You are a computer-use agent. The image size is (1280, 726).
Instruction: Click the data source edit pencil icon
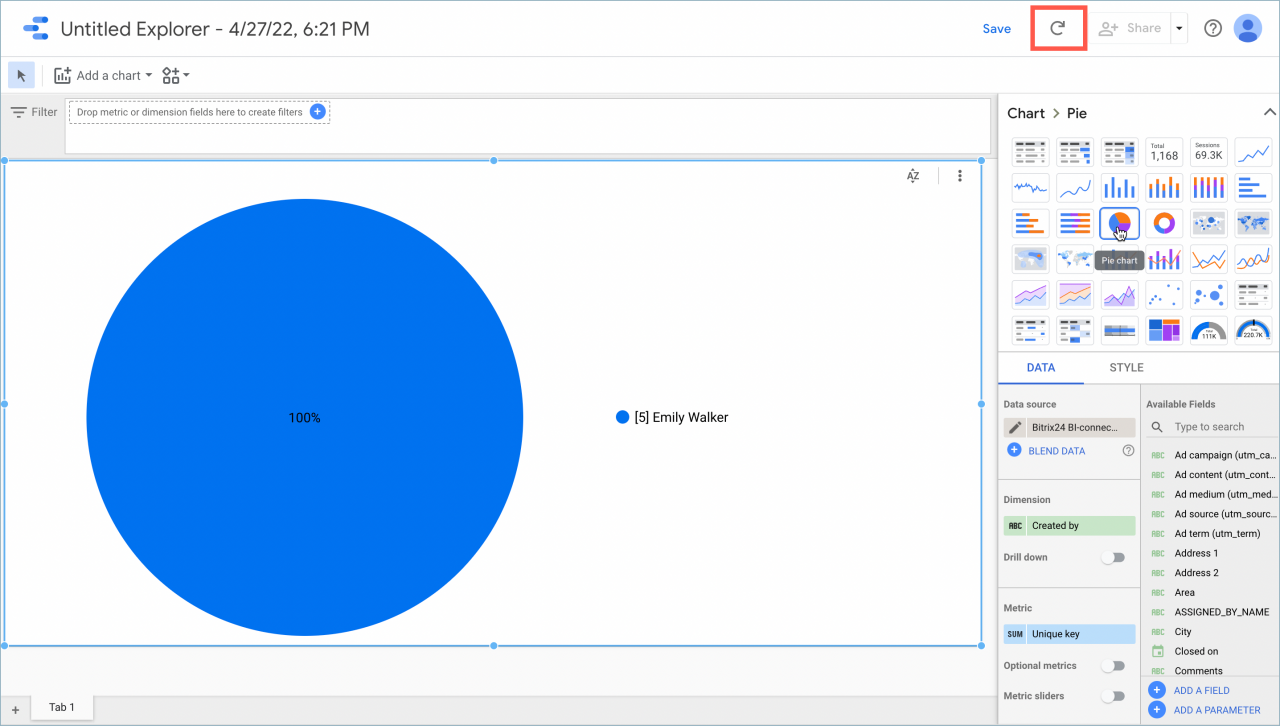1015,427
